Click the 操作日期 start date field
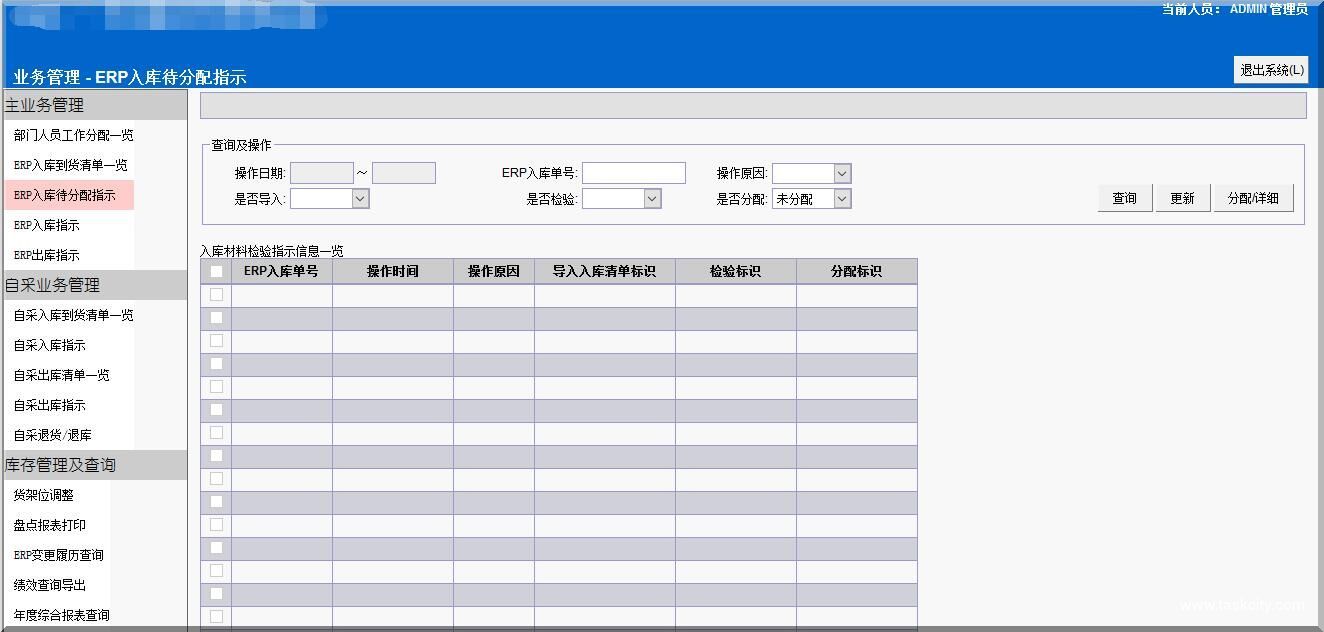 tap(321, 174)
